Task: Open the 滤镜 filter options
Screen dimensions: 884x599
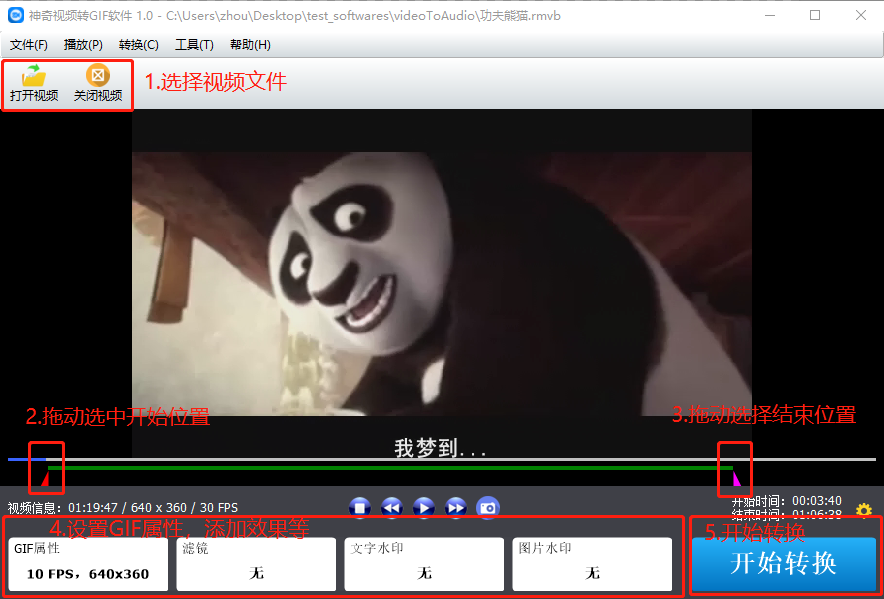Action: click(x=256, y=564)
